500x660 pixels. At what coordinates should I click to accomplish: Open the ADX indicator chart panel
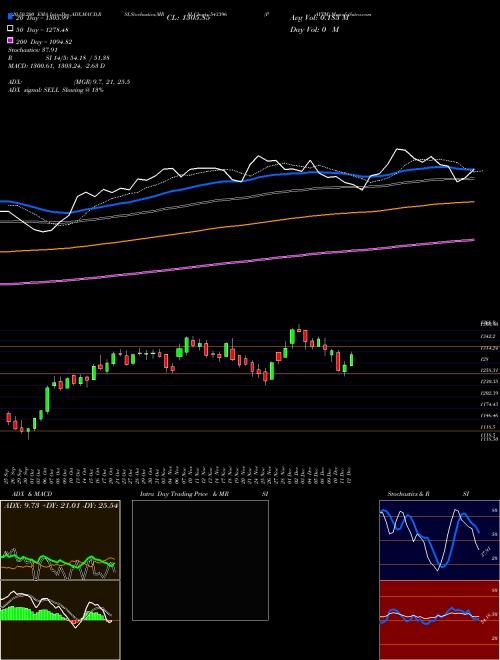[x=60, y=540]
